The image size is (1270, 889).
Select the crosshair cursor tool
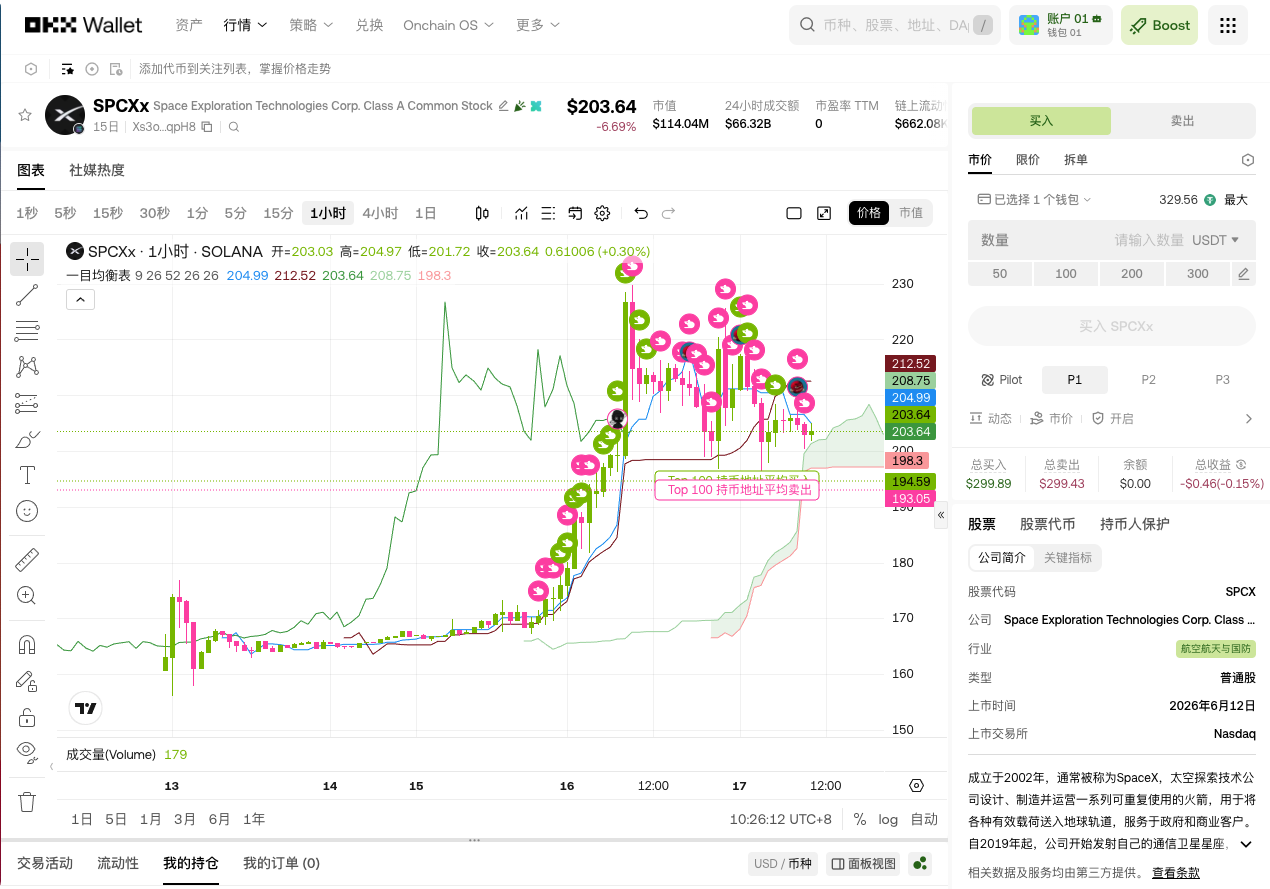(27, 259)
